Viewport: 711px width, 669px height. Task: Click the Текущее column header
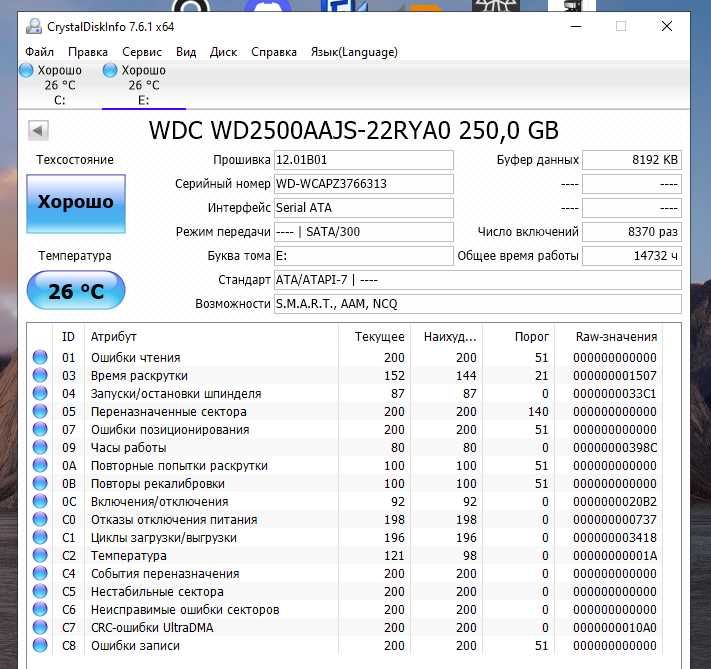point(375,337)
